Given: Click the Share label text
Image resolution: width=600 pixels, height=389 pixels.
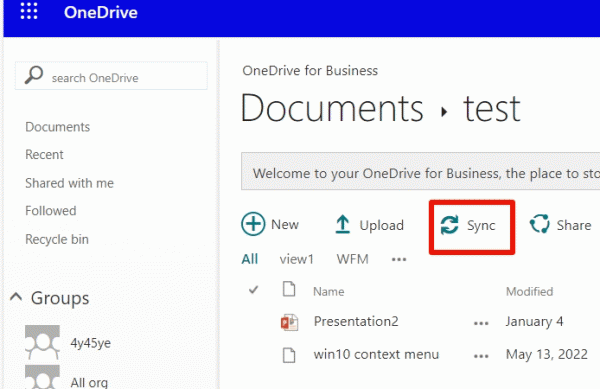Looking at the screenshot, I should click(x=574, y=225).
